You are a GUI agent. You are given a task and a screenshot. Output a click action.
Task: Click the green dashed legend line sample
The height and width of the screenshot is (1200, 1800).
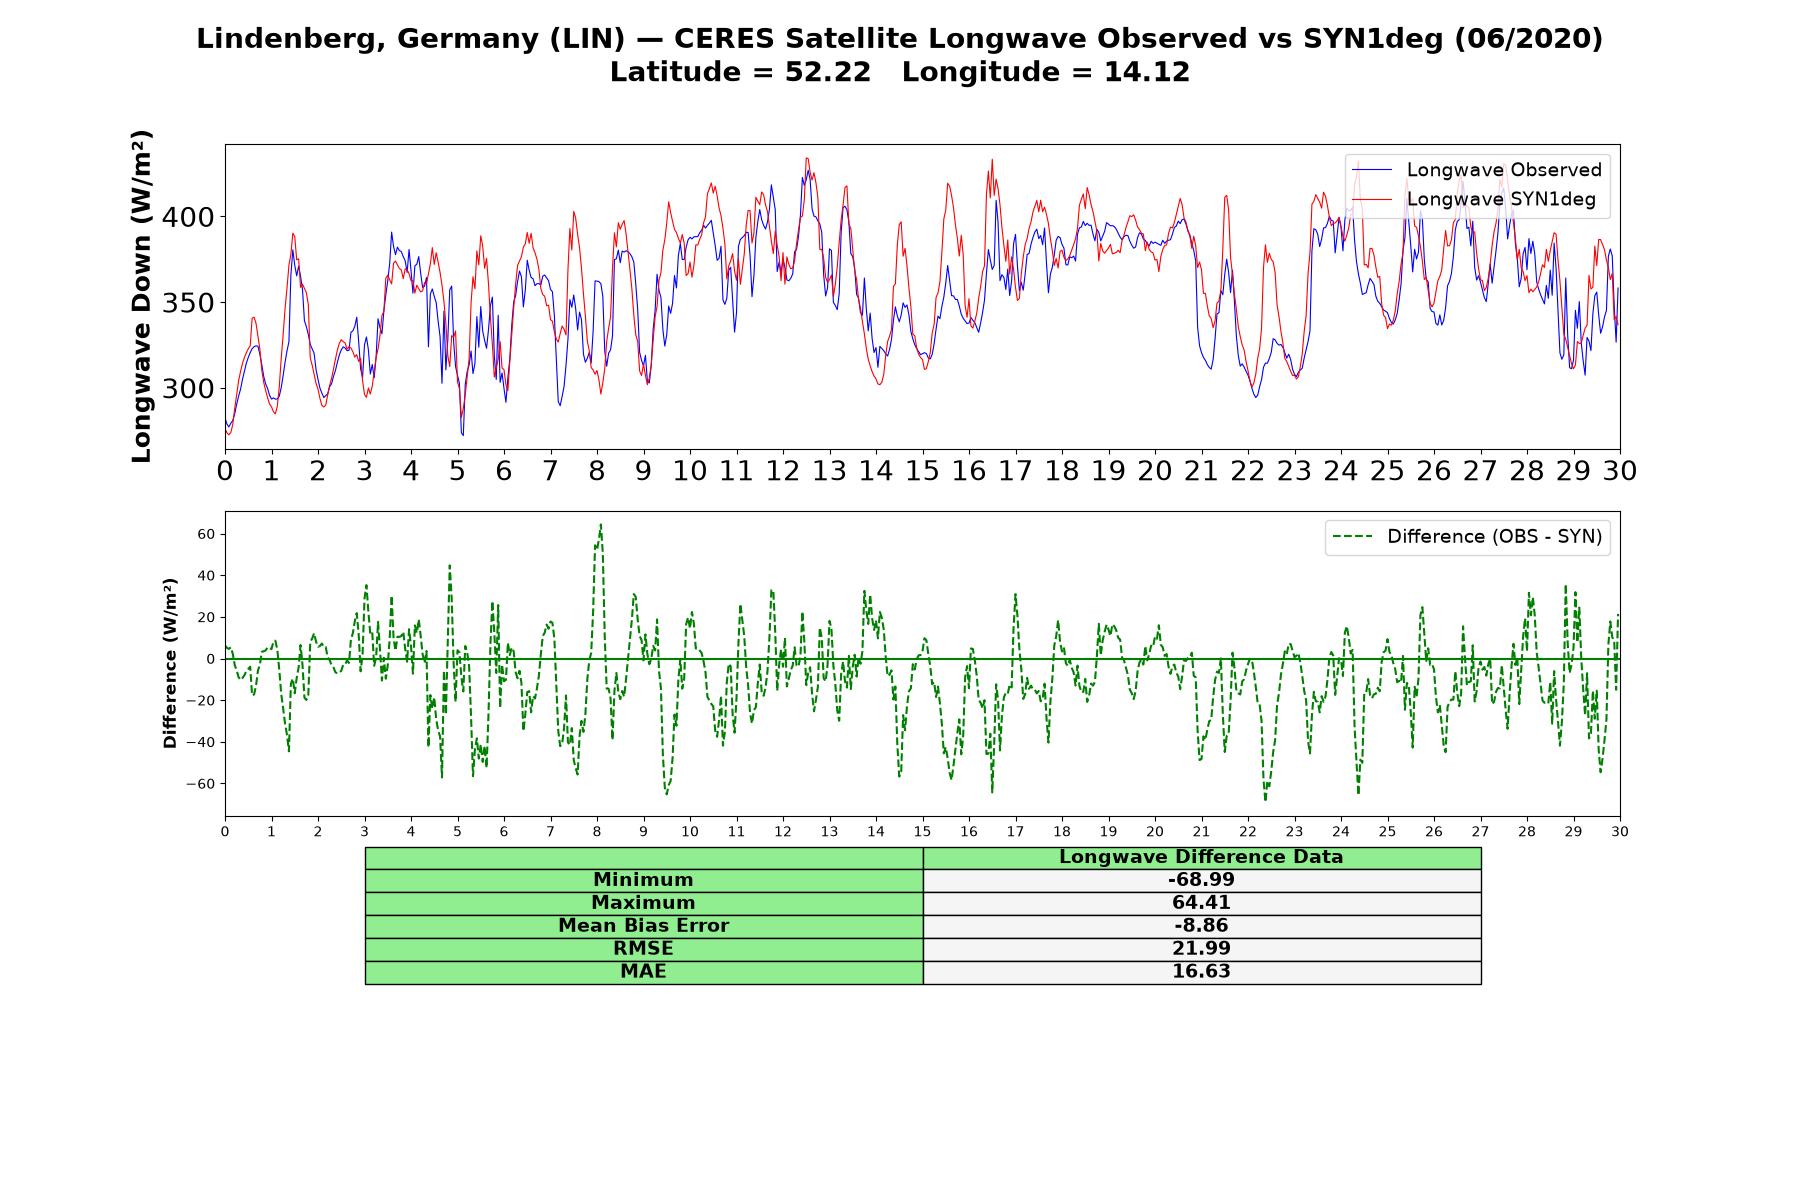[x=1353, y=537]
